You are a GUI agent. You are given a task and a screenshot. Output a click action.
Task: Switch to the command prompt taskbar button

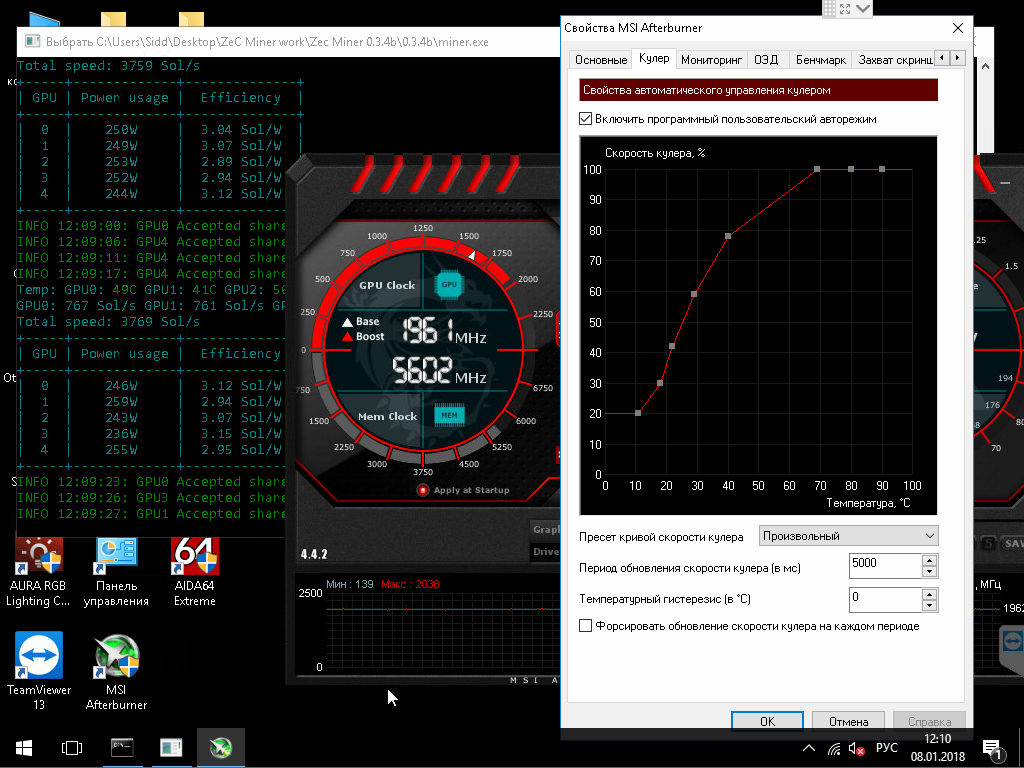[x=122, y=748]
